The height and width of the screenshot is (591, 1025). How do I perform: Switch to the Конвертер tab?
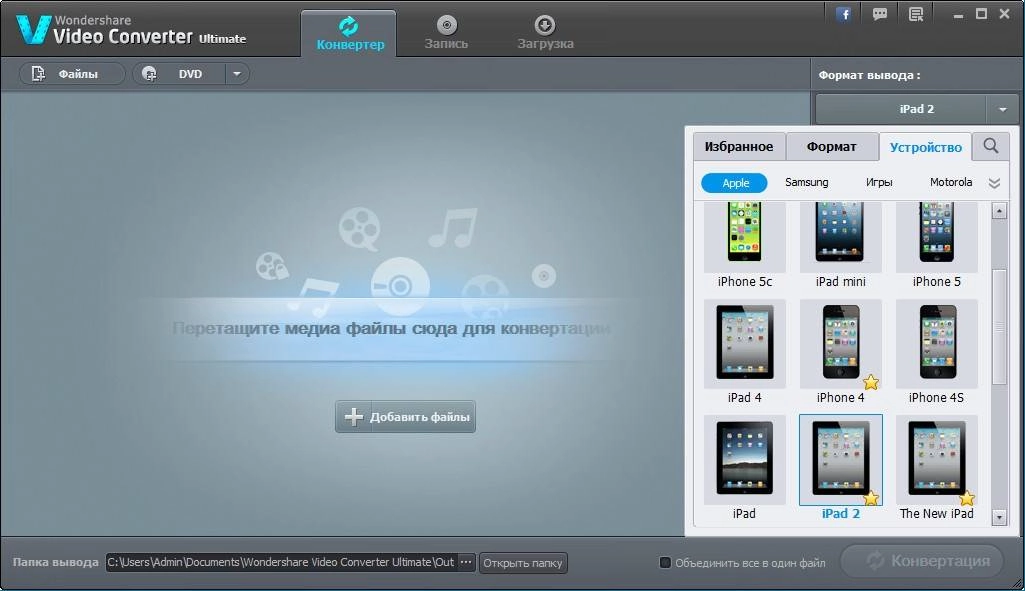point(349,33)
